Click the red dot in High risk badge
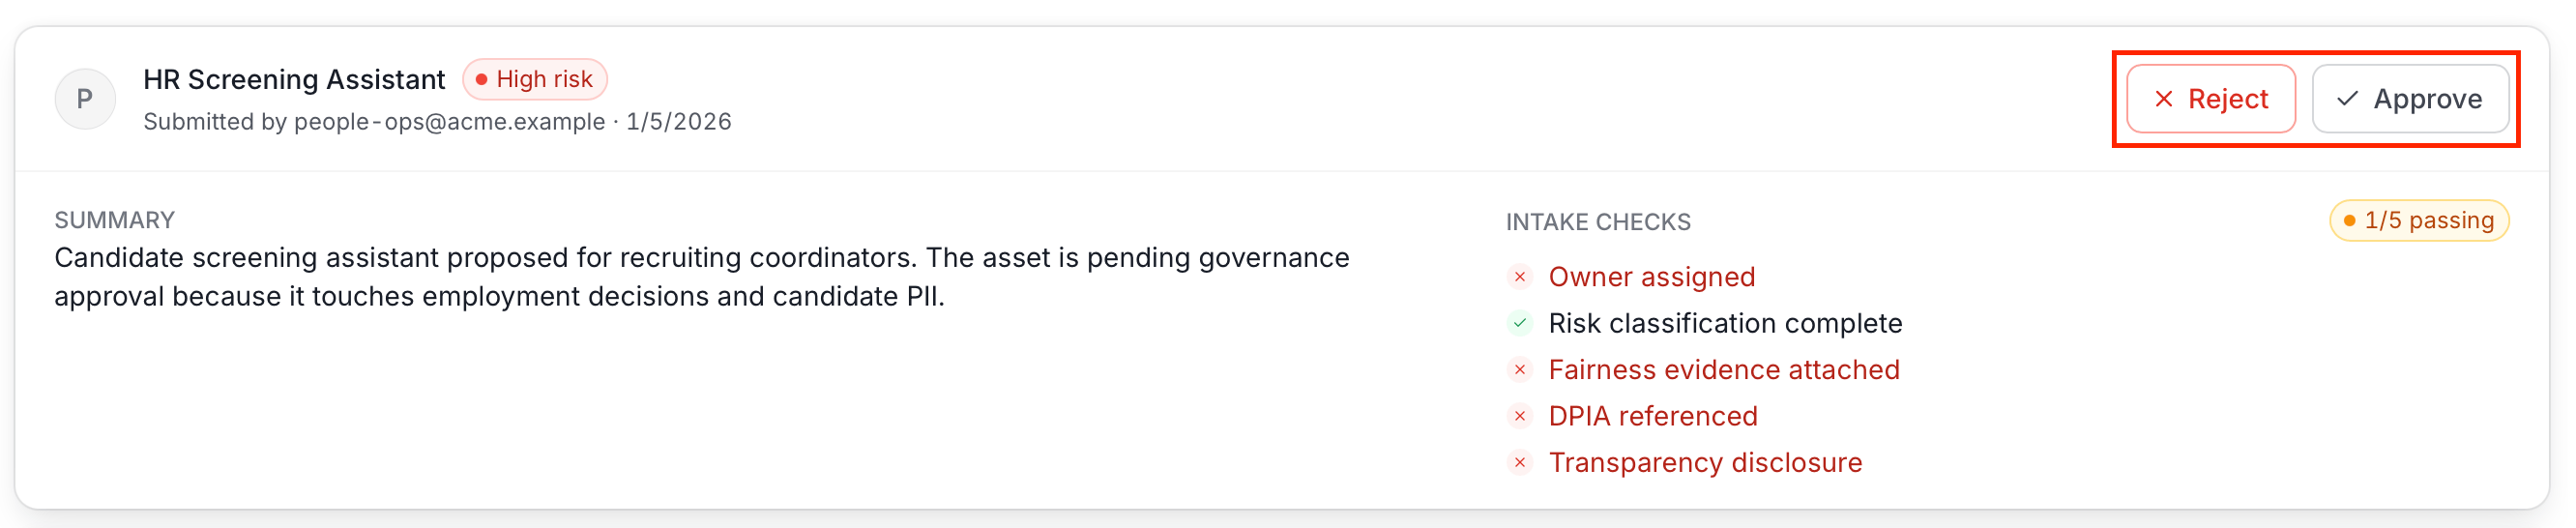Viewport: 2576px width, 528px height. [x=481, y=79]
